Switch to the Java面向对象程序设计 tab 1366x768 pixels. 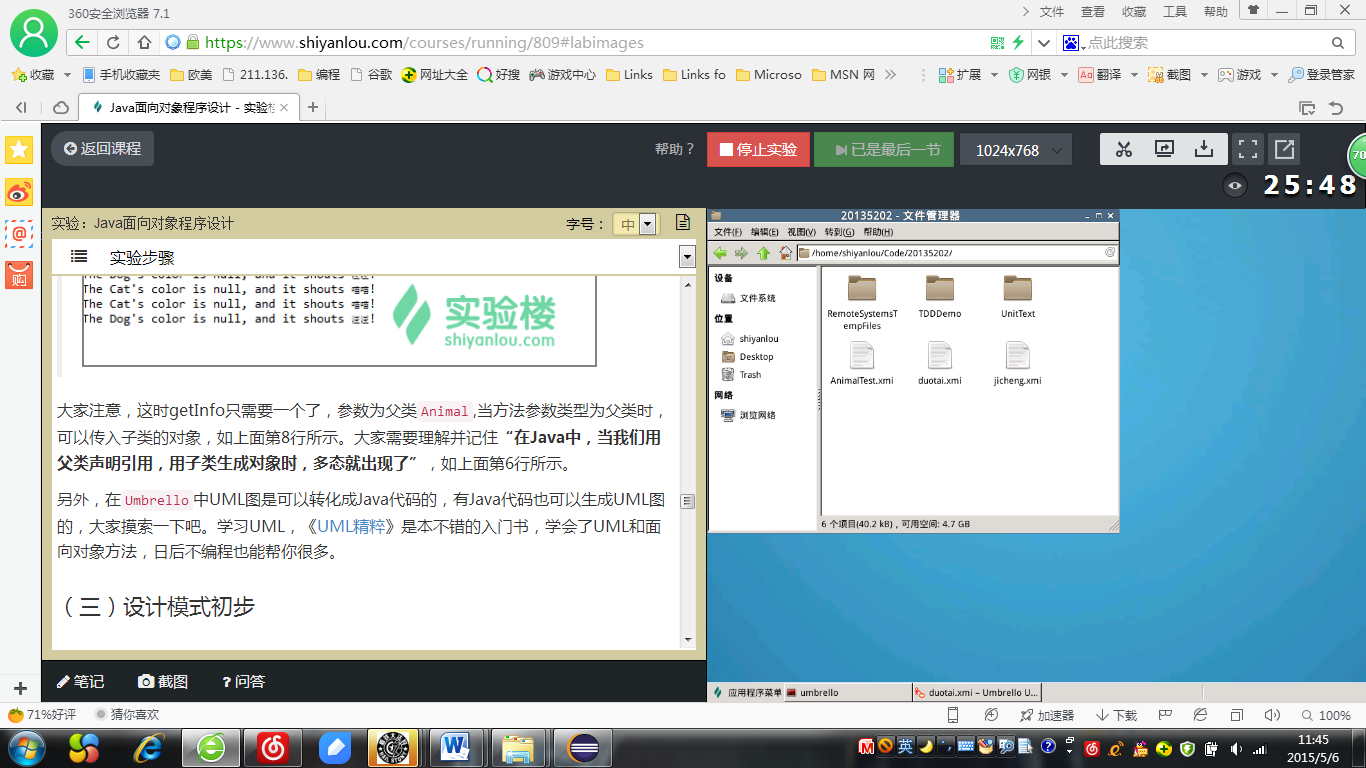click(188, 107)
